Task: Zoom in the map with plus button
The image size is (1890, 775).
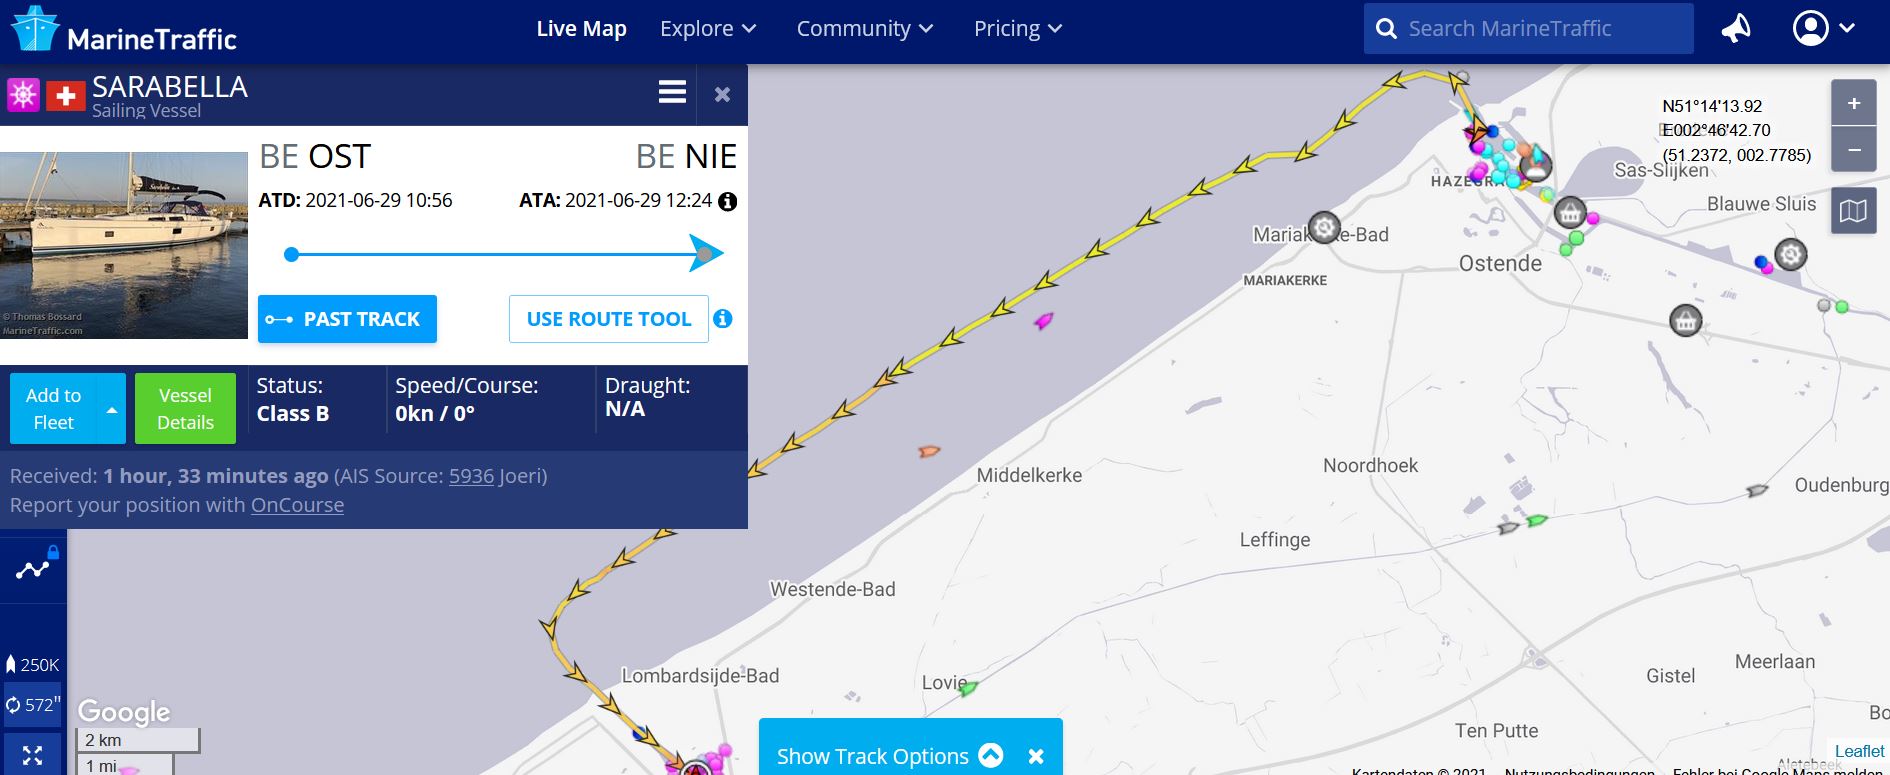Action: tap(1853, 103)
